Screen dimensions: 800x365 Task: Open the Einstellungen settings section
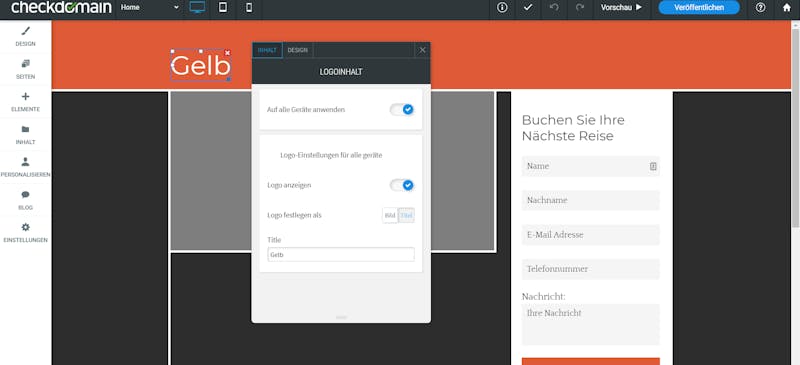(x=26, y=233)
